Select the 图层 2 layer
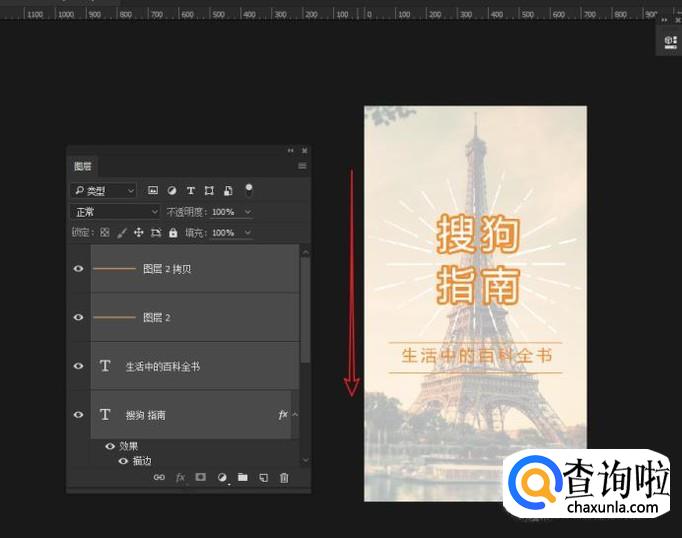The width and height of the screenshot is (682, 538). [x=195, y=317]
